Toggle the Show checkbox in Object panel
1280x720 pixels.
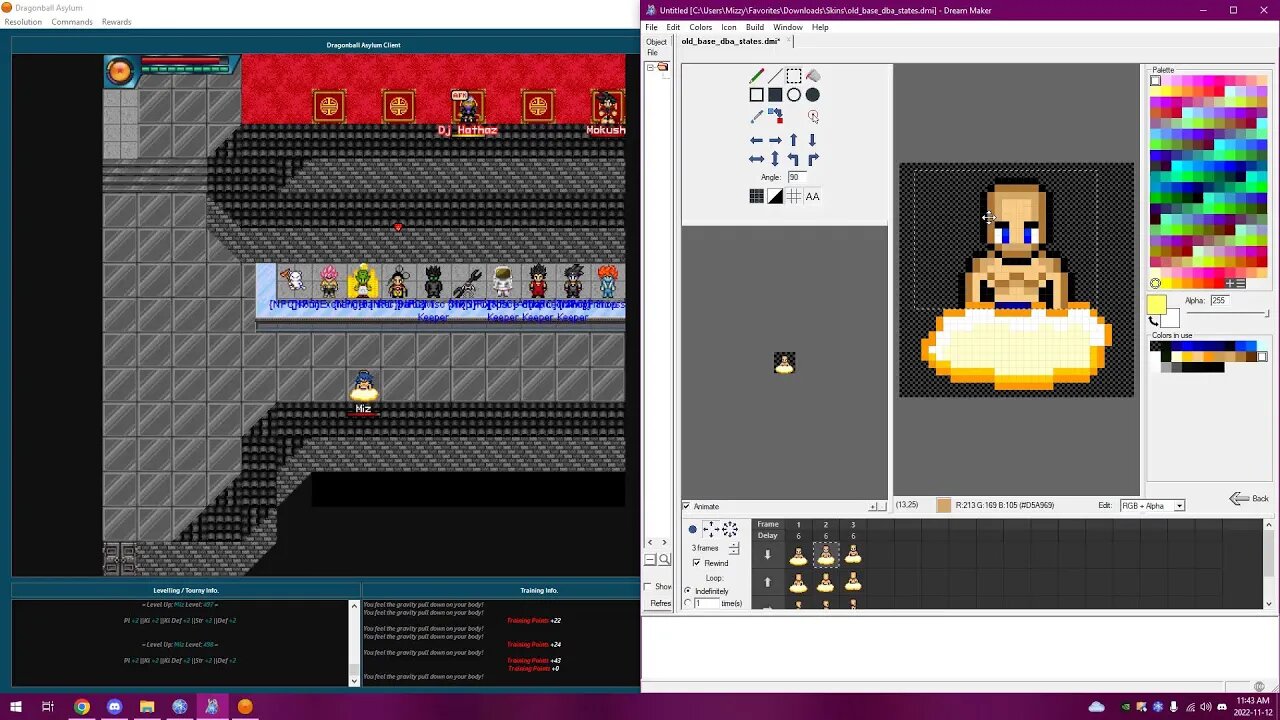pos(648,587)
